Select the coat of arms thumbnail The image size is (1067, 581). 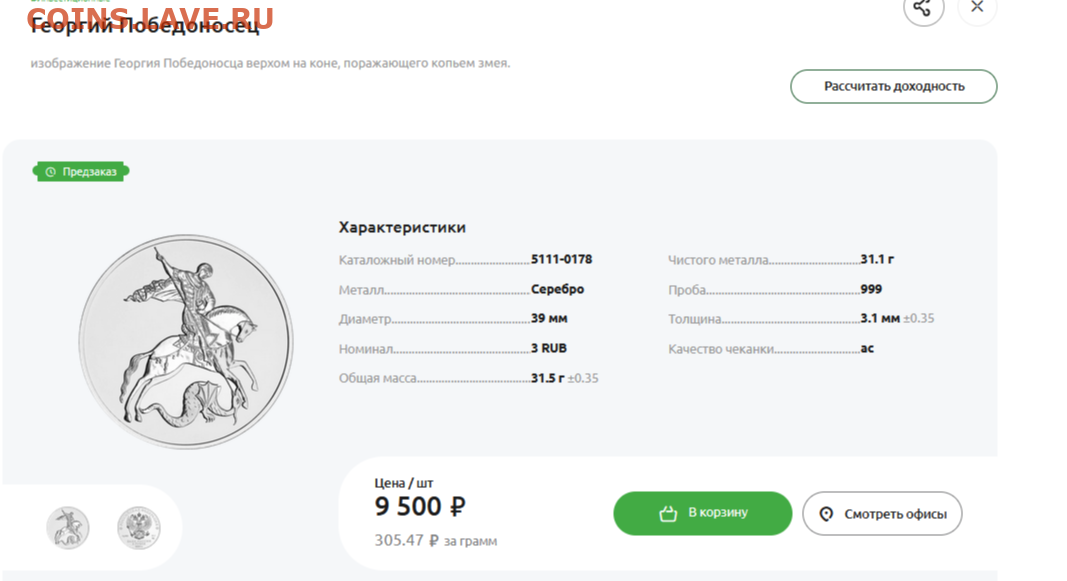pyautogui.click(x=138, y=527)
